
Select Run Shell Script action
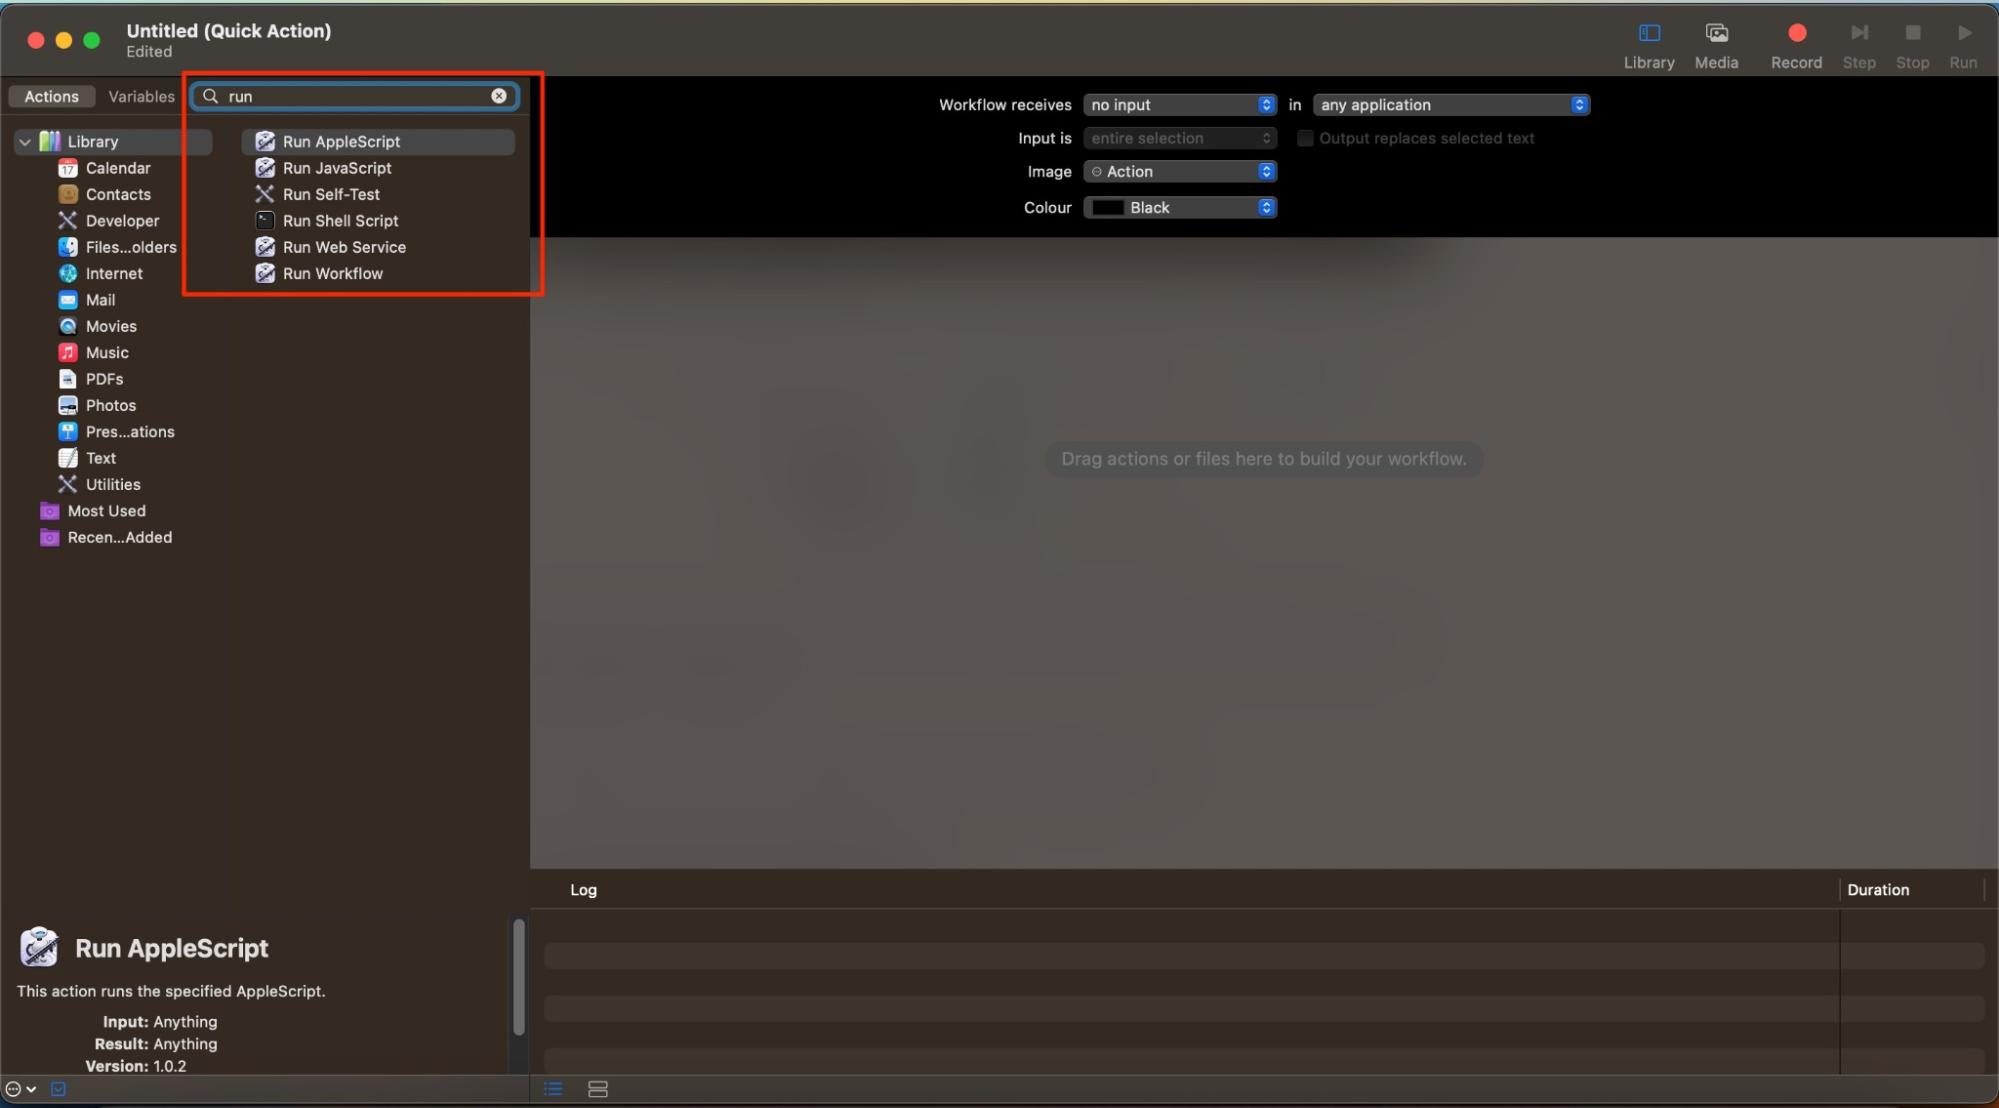point(378,221)
